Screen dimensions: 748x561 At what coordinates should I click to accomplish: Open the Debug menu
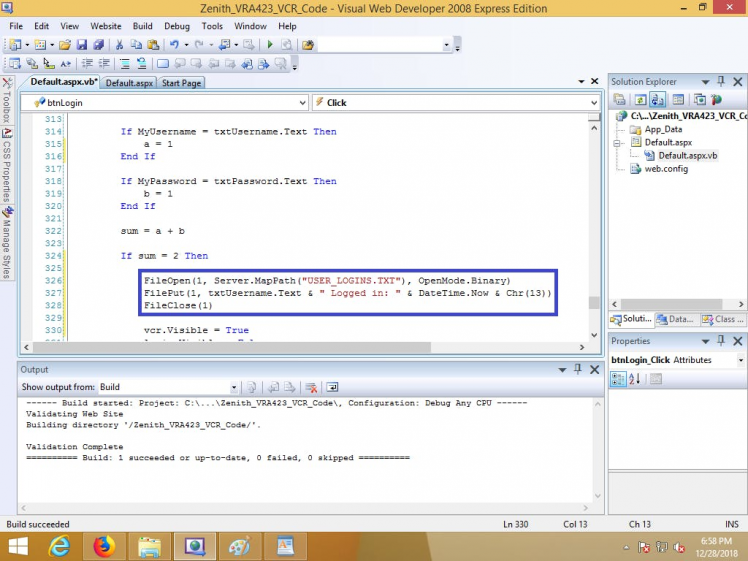coord(176,26)
